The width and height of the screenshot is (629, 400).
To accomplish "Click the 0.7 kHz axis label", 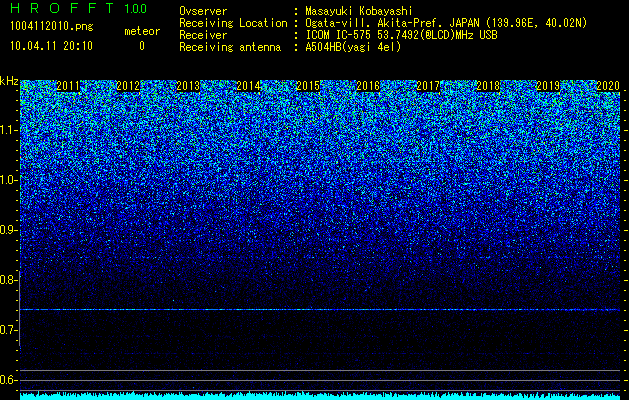I will coord(8,330).
